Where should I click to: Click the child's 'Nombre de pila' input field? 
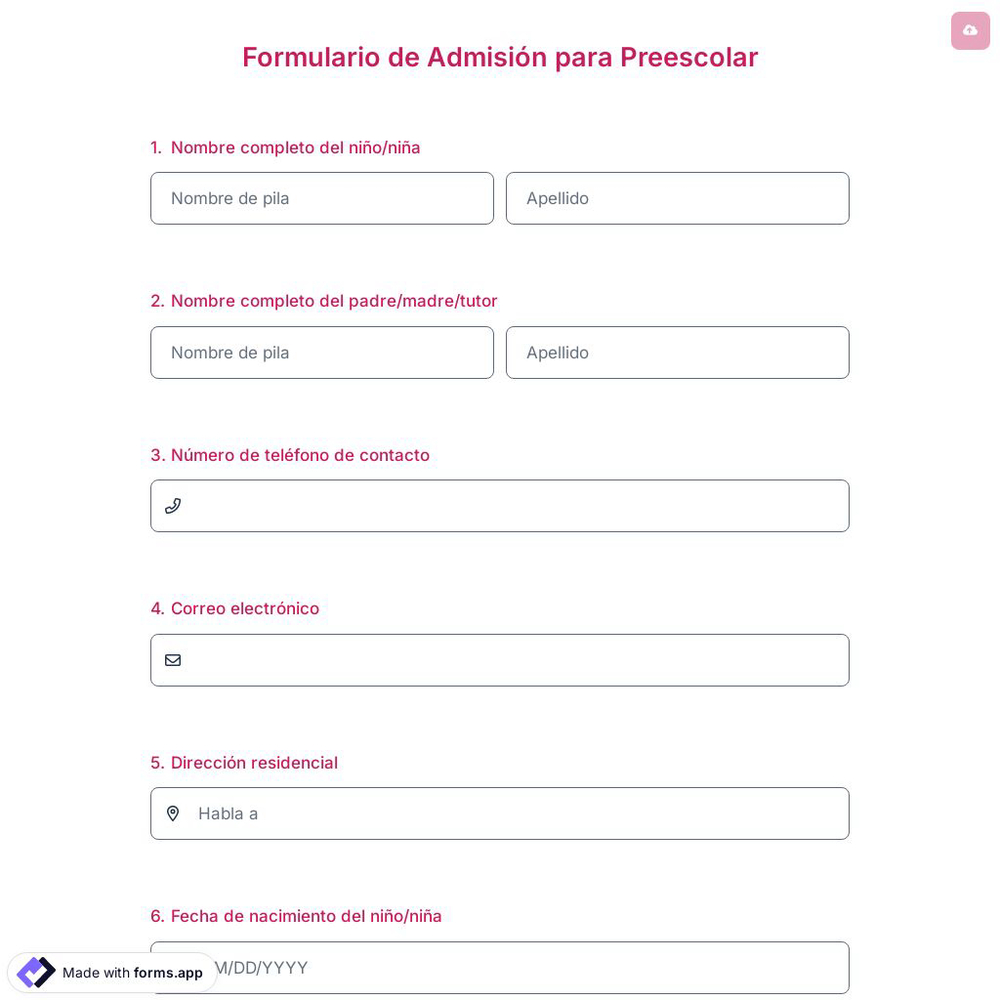pos(322,198)
